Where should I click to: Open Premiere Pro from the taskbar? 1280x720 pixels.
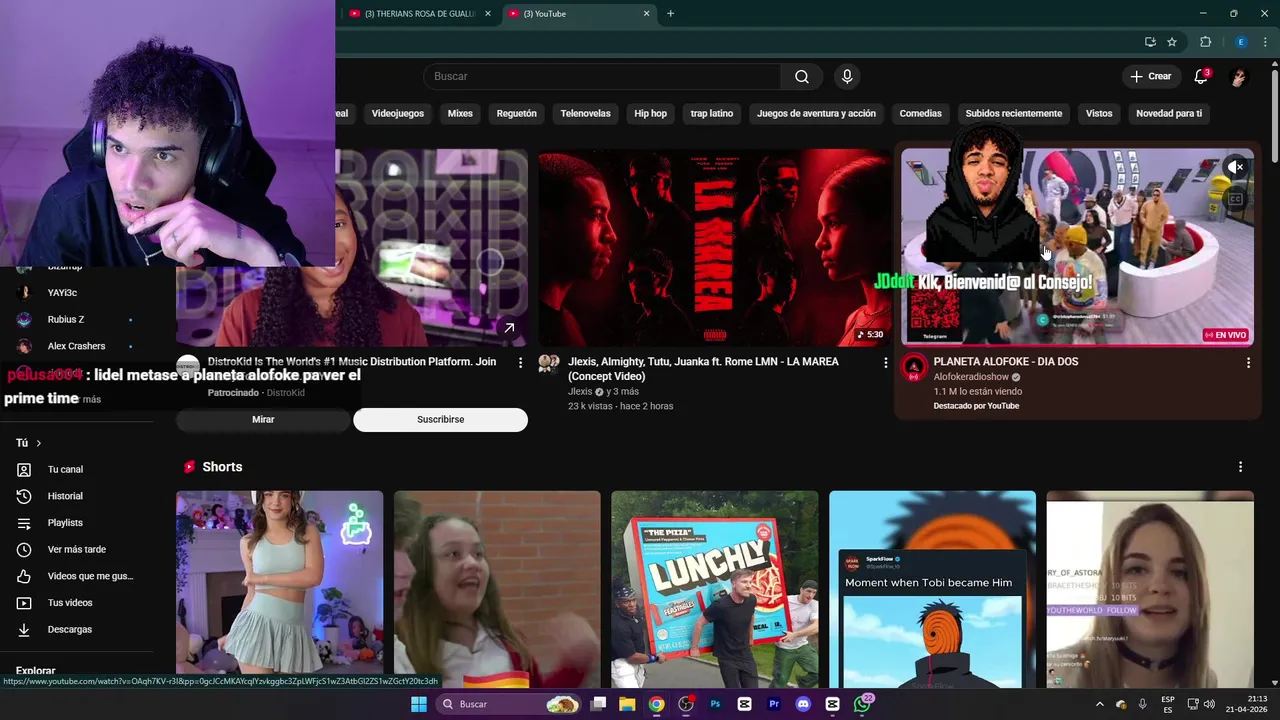point(774,704)
